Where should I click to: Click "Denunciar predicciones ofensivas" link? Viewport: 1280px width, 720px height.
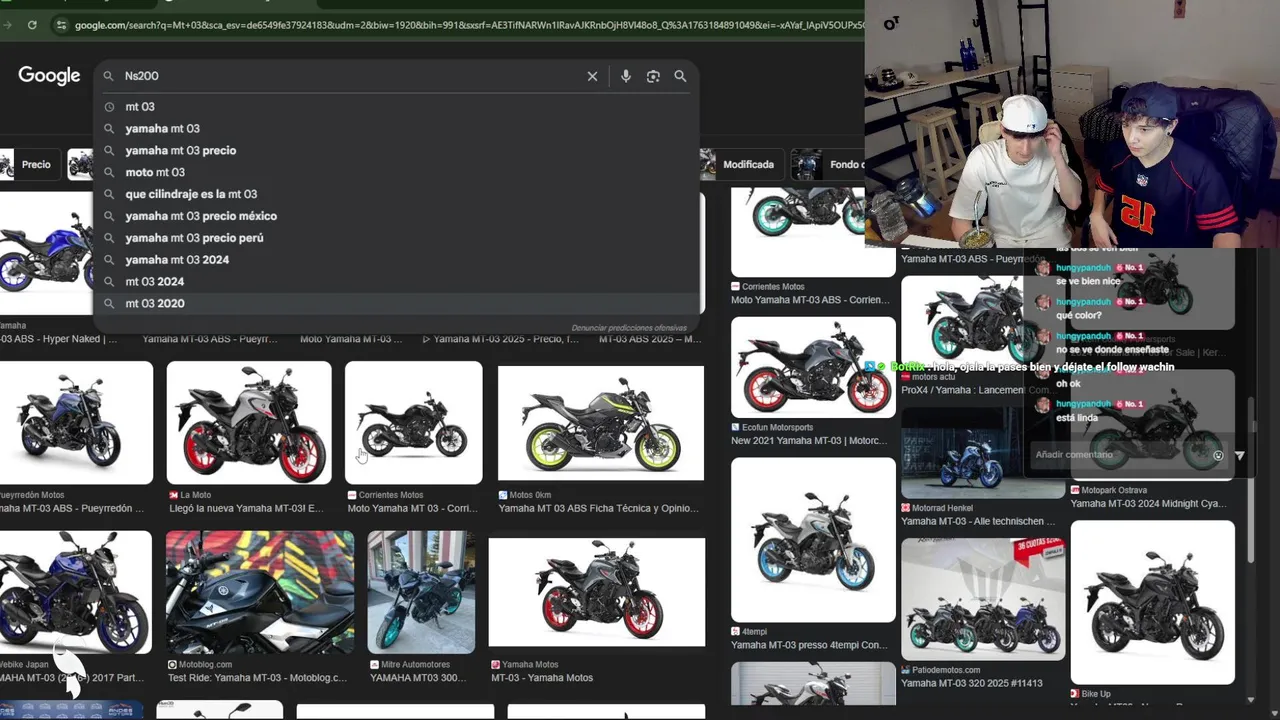[x=629, y=328]
